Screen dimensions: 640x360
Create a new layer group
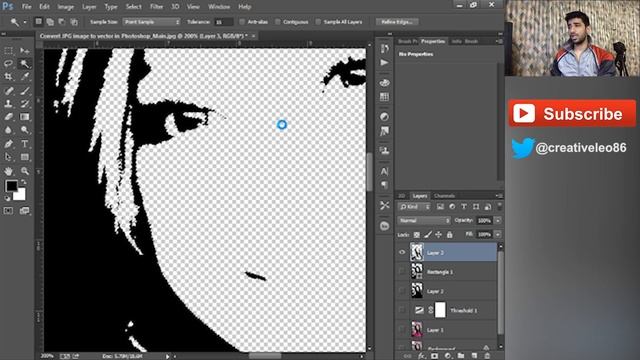point(461,356)
